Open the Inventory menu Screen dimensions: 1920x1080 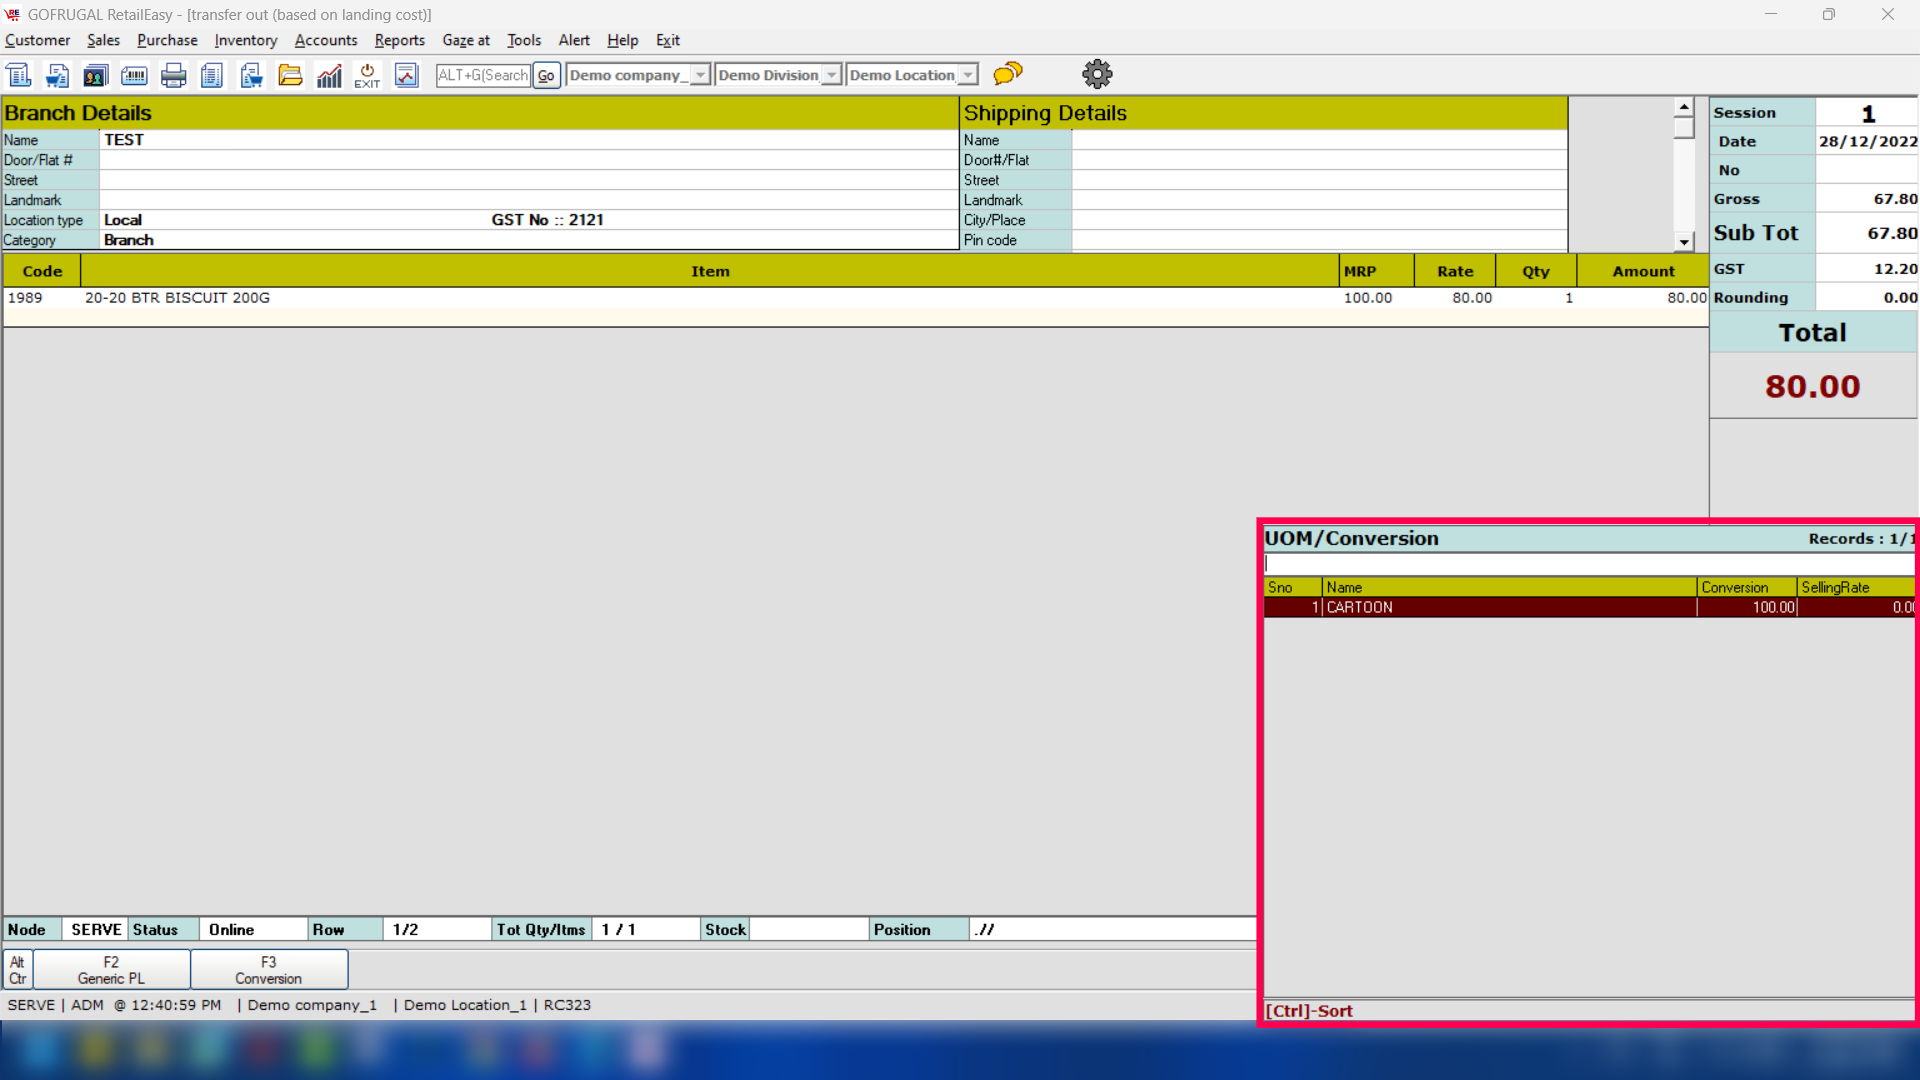tap(245, 40)
